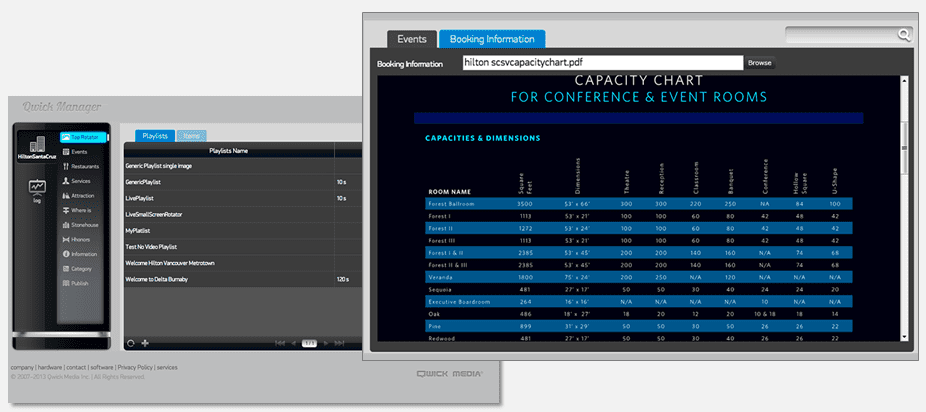Viewport: 926px width, 412px height.
Task: Switch to the Items tab
Action: click(191, 136)
